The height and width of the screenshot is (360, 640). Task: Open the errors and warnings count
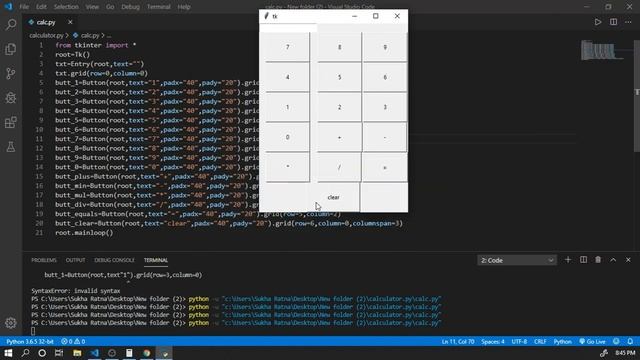tap(73, 342)
